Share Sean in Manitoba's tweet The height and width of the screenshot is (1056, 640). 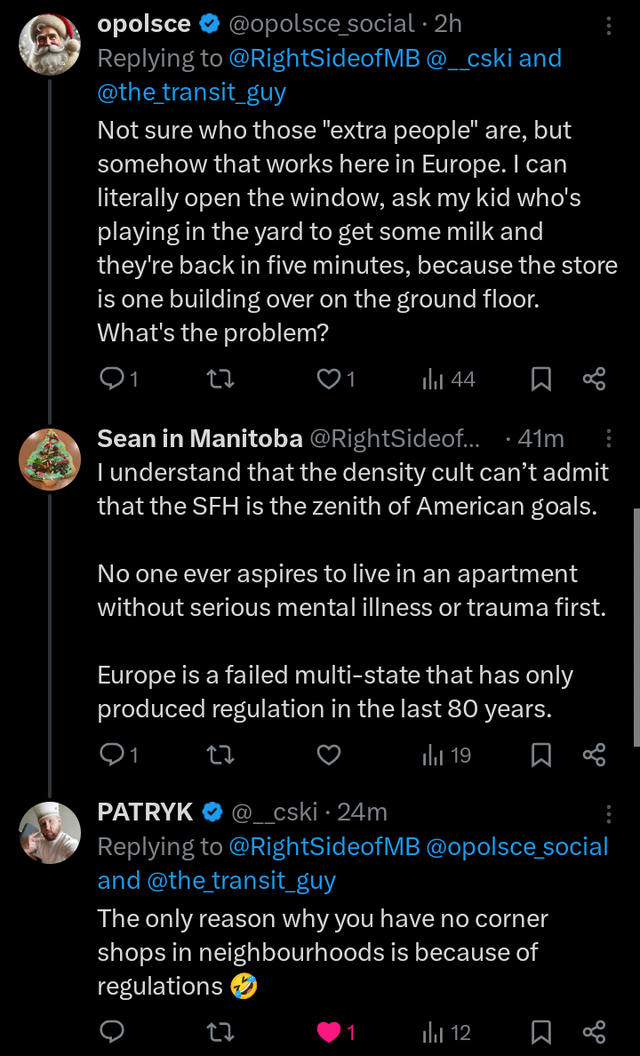coord(594,755)
